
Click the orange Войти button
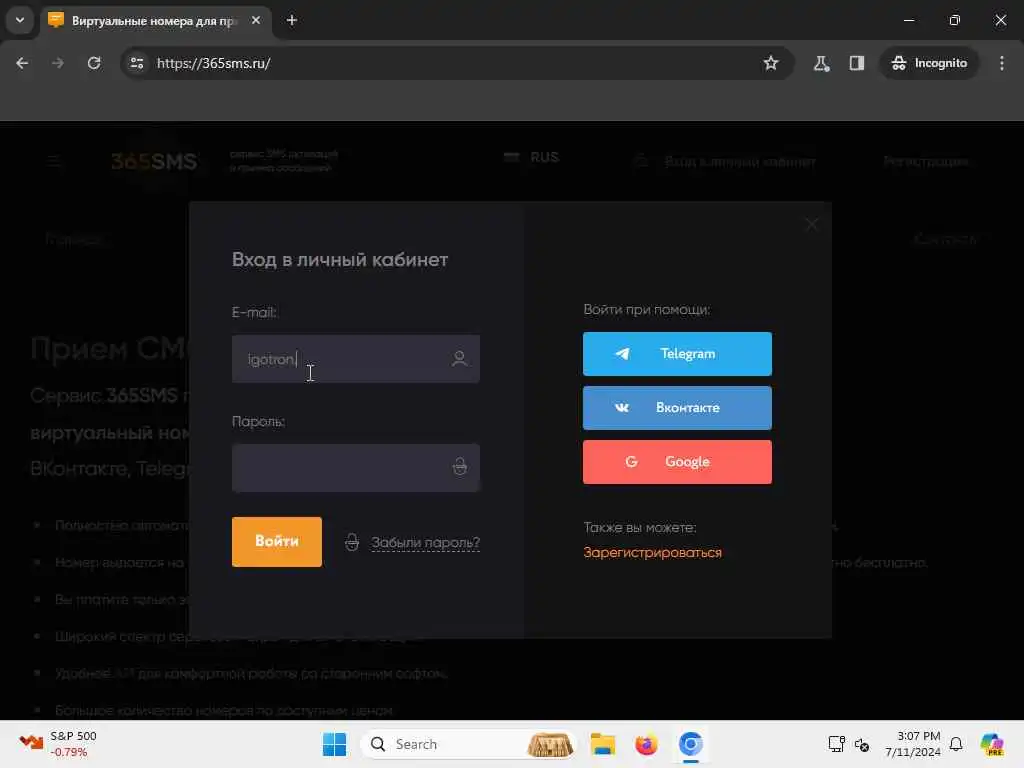(277, 541)
